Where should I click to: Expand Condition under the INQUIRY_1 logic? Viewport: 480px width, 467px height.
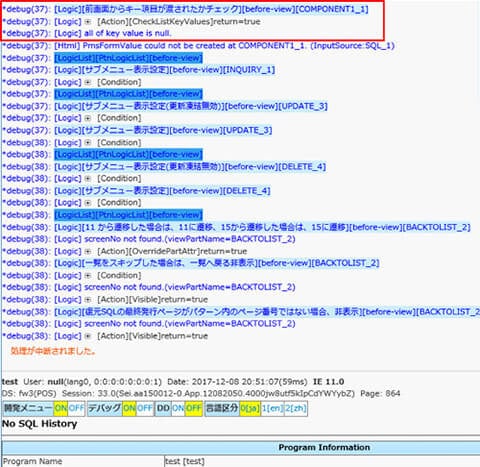(88, 82)
